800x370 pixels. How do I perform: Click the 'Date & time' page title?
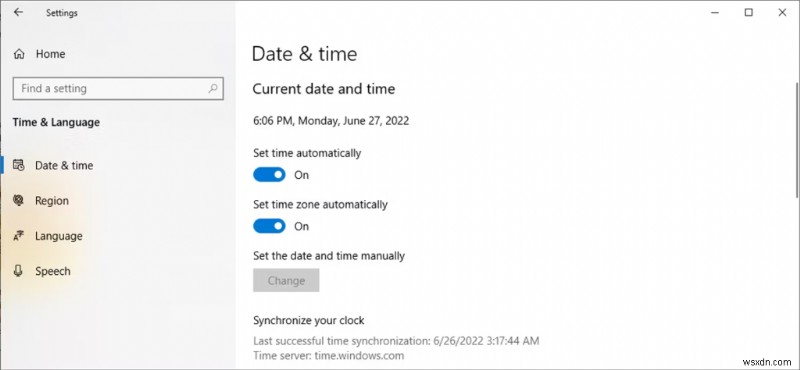coord(305,54)
